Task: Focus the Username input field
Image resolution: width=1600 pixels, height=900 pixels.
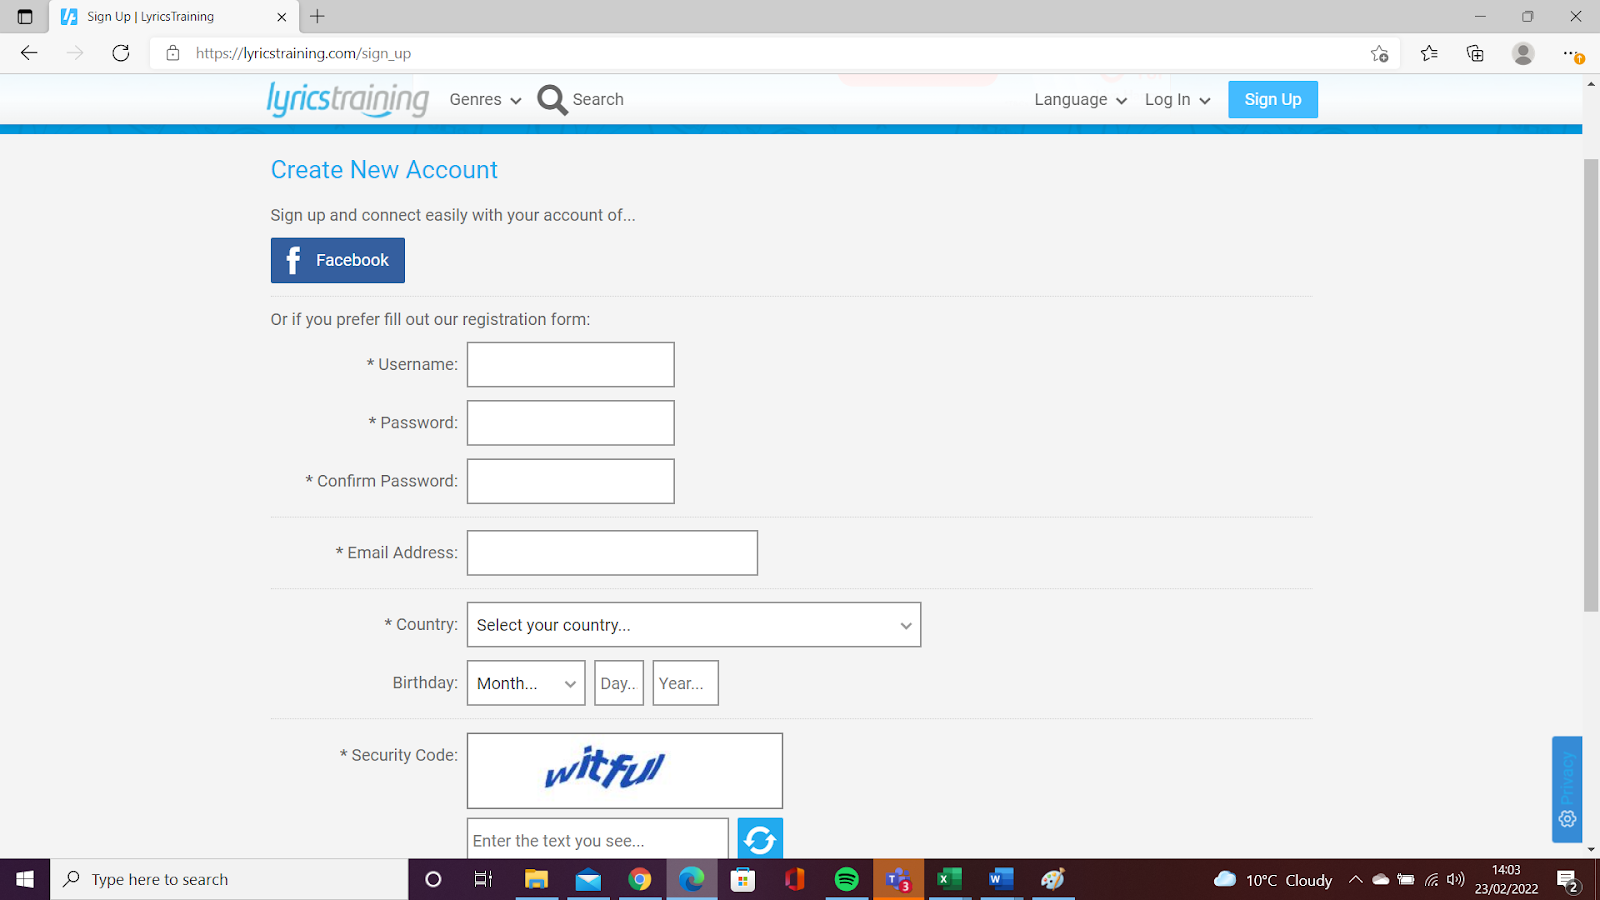Action: click(x=571, y=365)
